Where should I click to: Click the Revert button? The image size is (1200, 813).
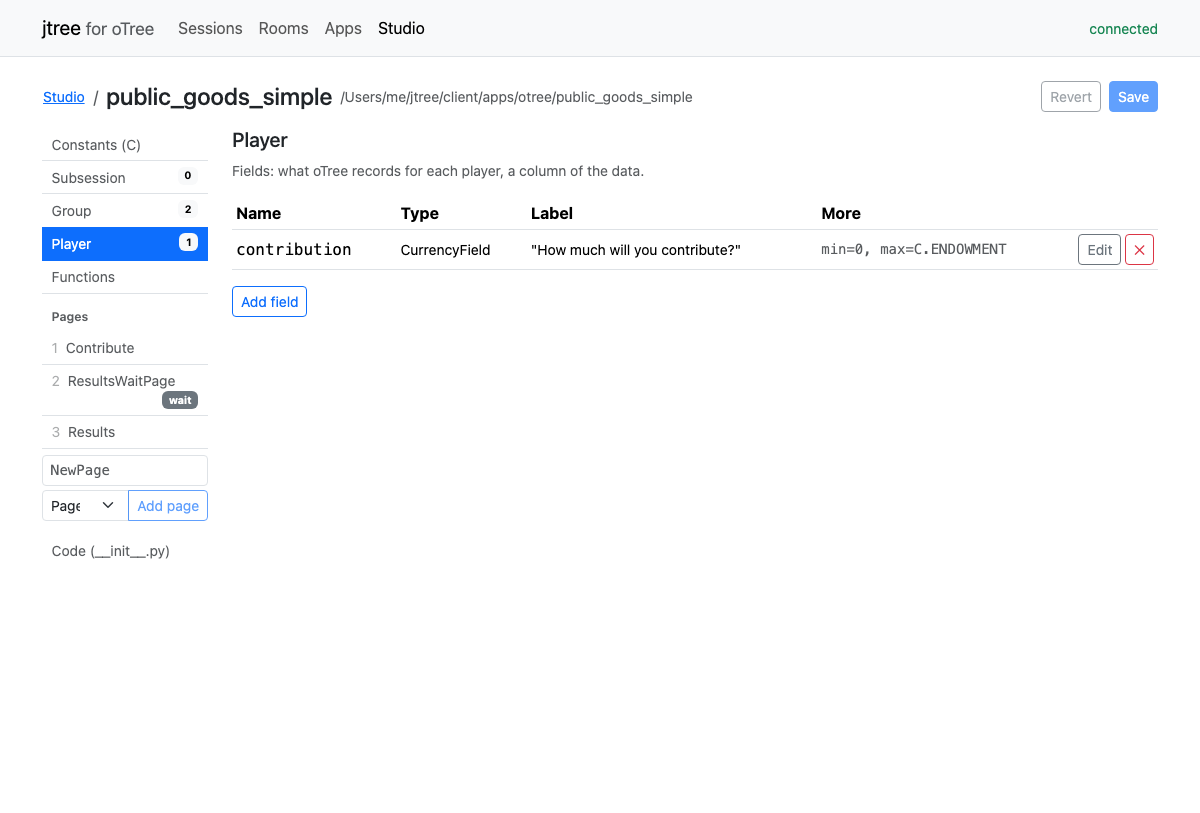(x=1071, y=97)
